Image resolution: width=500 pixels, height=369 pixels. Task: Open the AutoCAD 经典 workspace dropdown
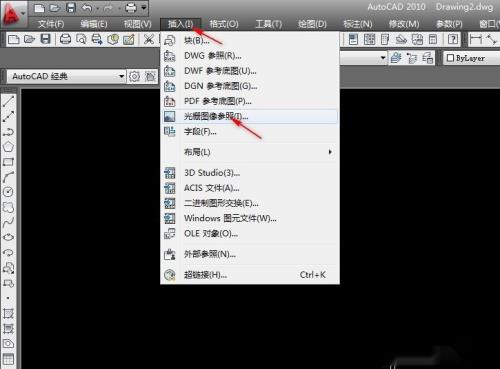coord(67,76)
